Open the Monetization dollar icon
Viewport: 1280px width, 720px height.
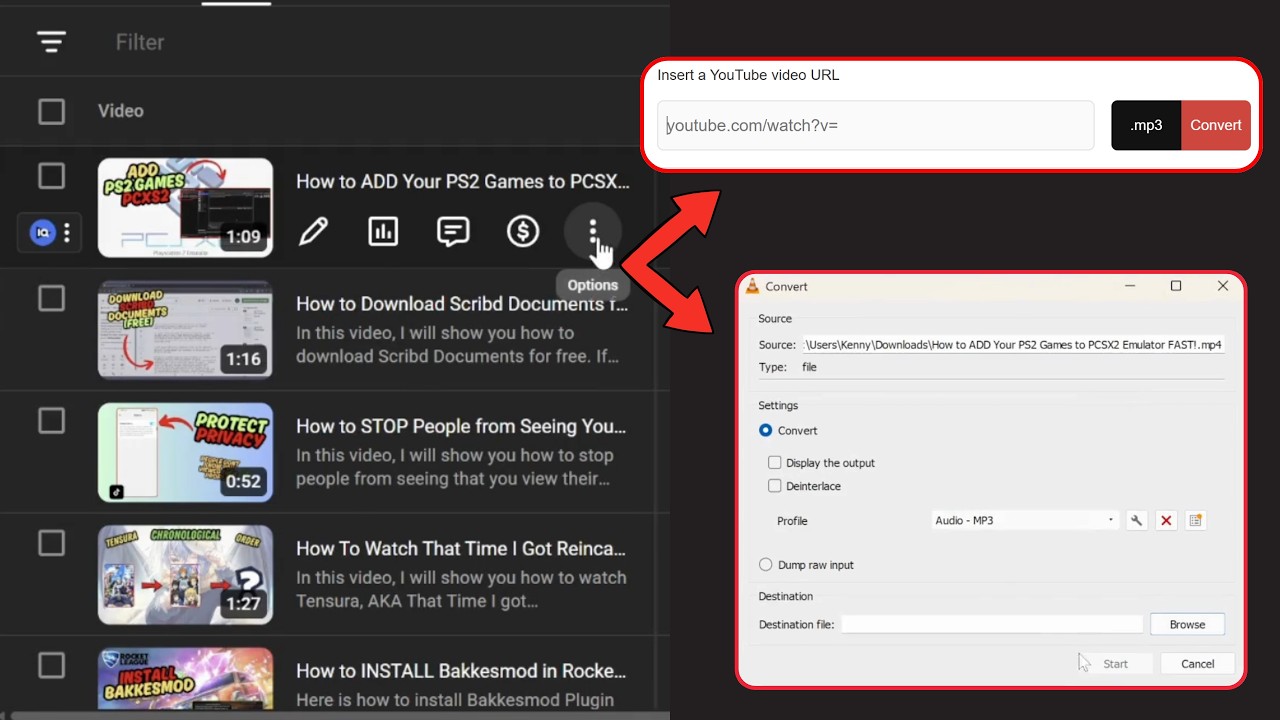[x=523, y=232]
